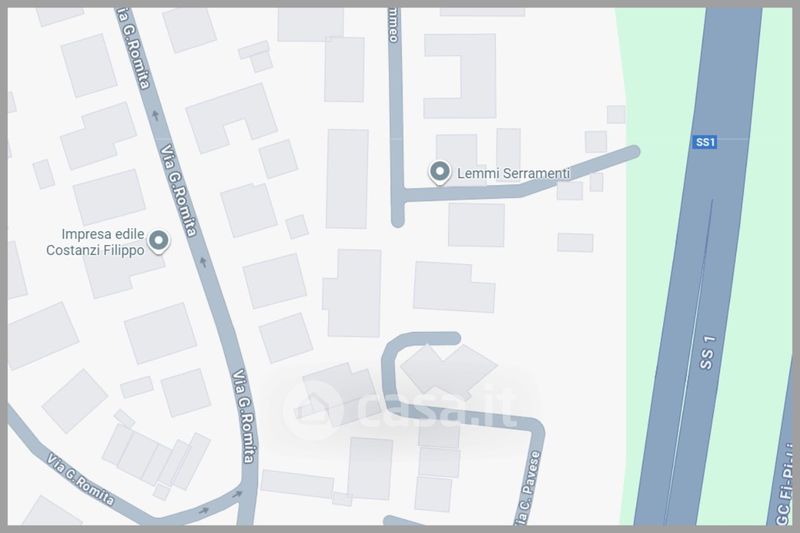
Task: Click the northernmost one-way arrow on Via G.Romita
Action: coord(156,115)
